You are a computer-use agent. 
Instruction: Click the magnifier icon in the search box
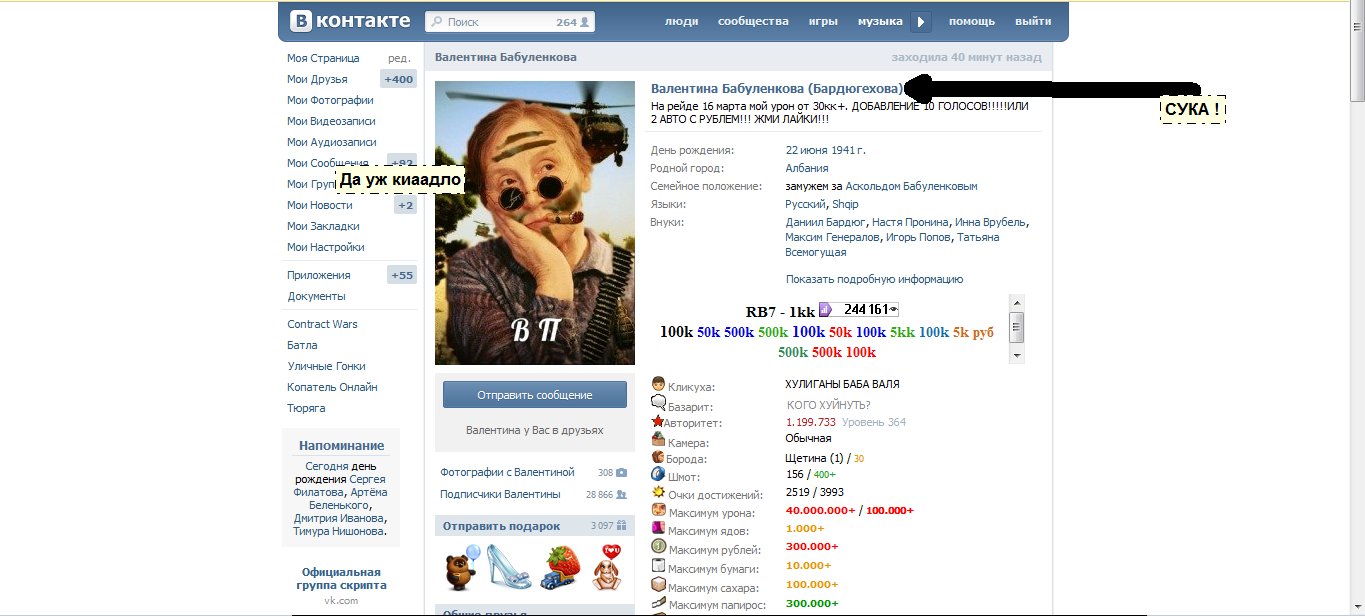coord(437,21)
